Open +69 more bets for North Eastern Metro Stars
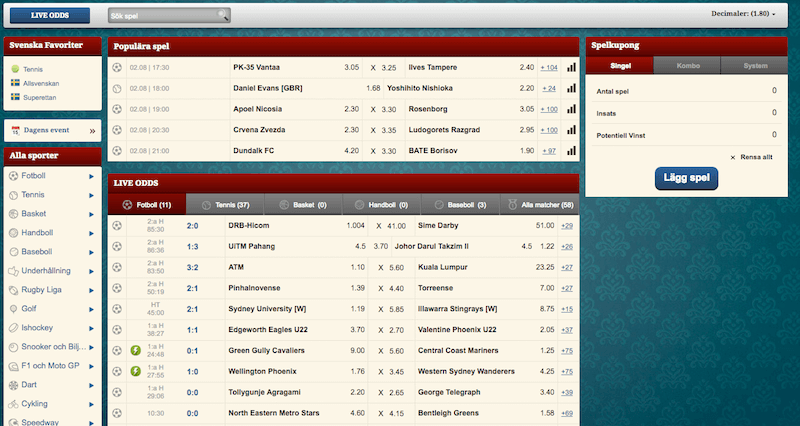 (567, 413)
